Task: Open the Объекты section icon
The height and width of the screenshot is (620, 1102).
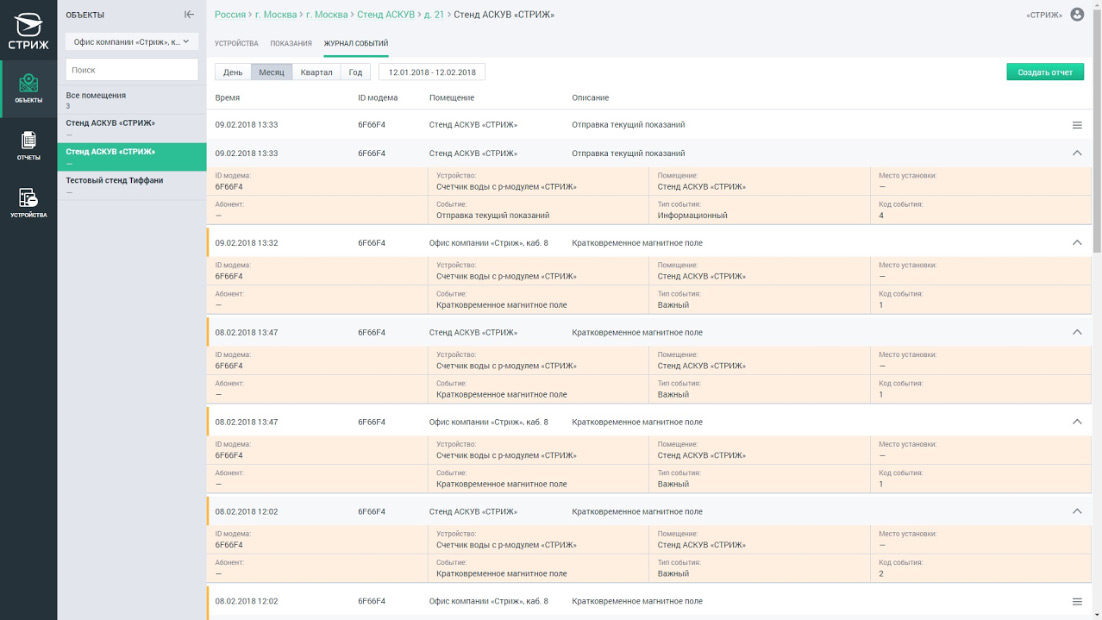Action: (28, 89)
